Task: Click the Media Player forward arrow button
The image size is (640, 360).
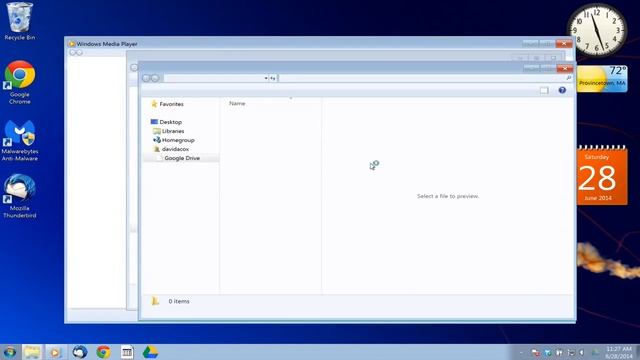Action: click(x=80, y=53)
